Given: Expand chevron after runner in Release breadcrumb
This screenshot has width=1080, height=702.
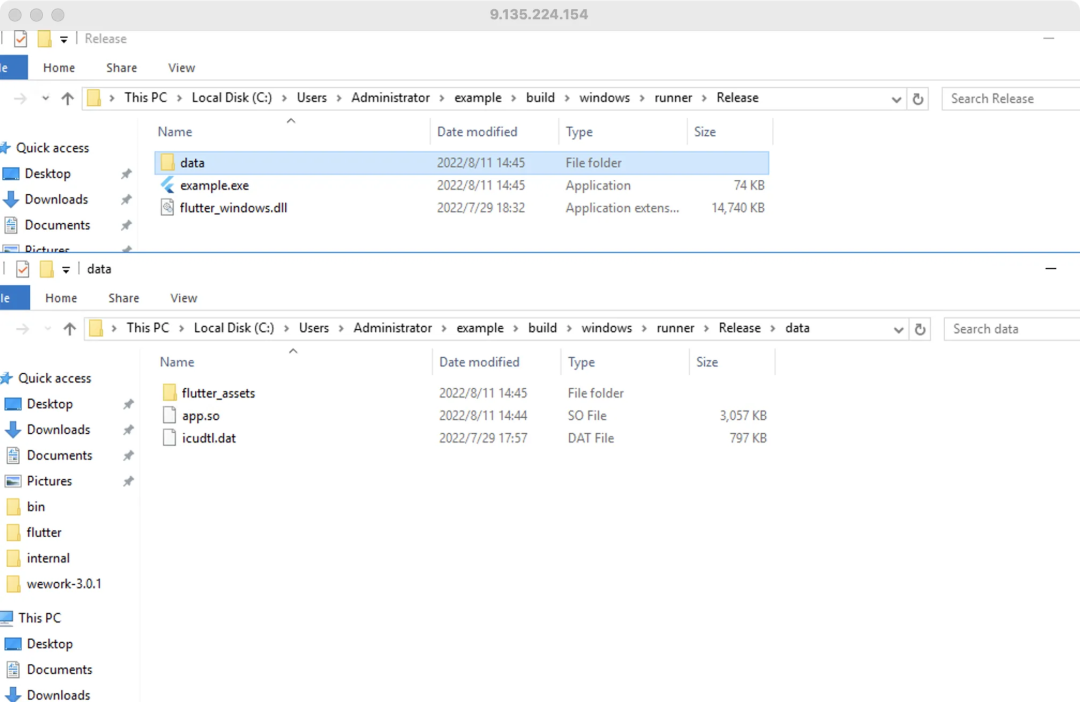Looking at the screenshot, I should pos(705,99).
